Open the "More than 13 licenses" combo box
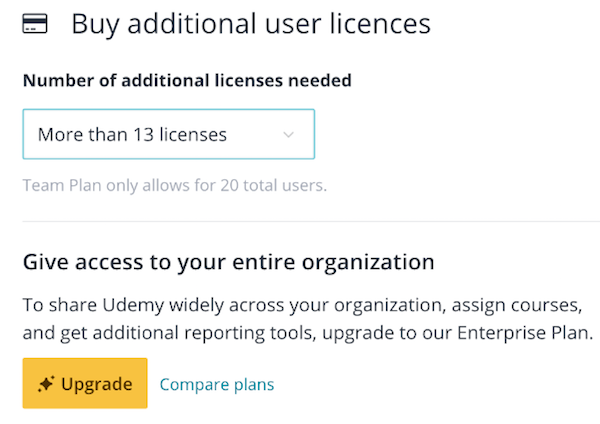 pyautogui.click(x=168, y=134)
